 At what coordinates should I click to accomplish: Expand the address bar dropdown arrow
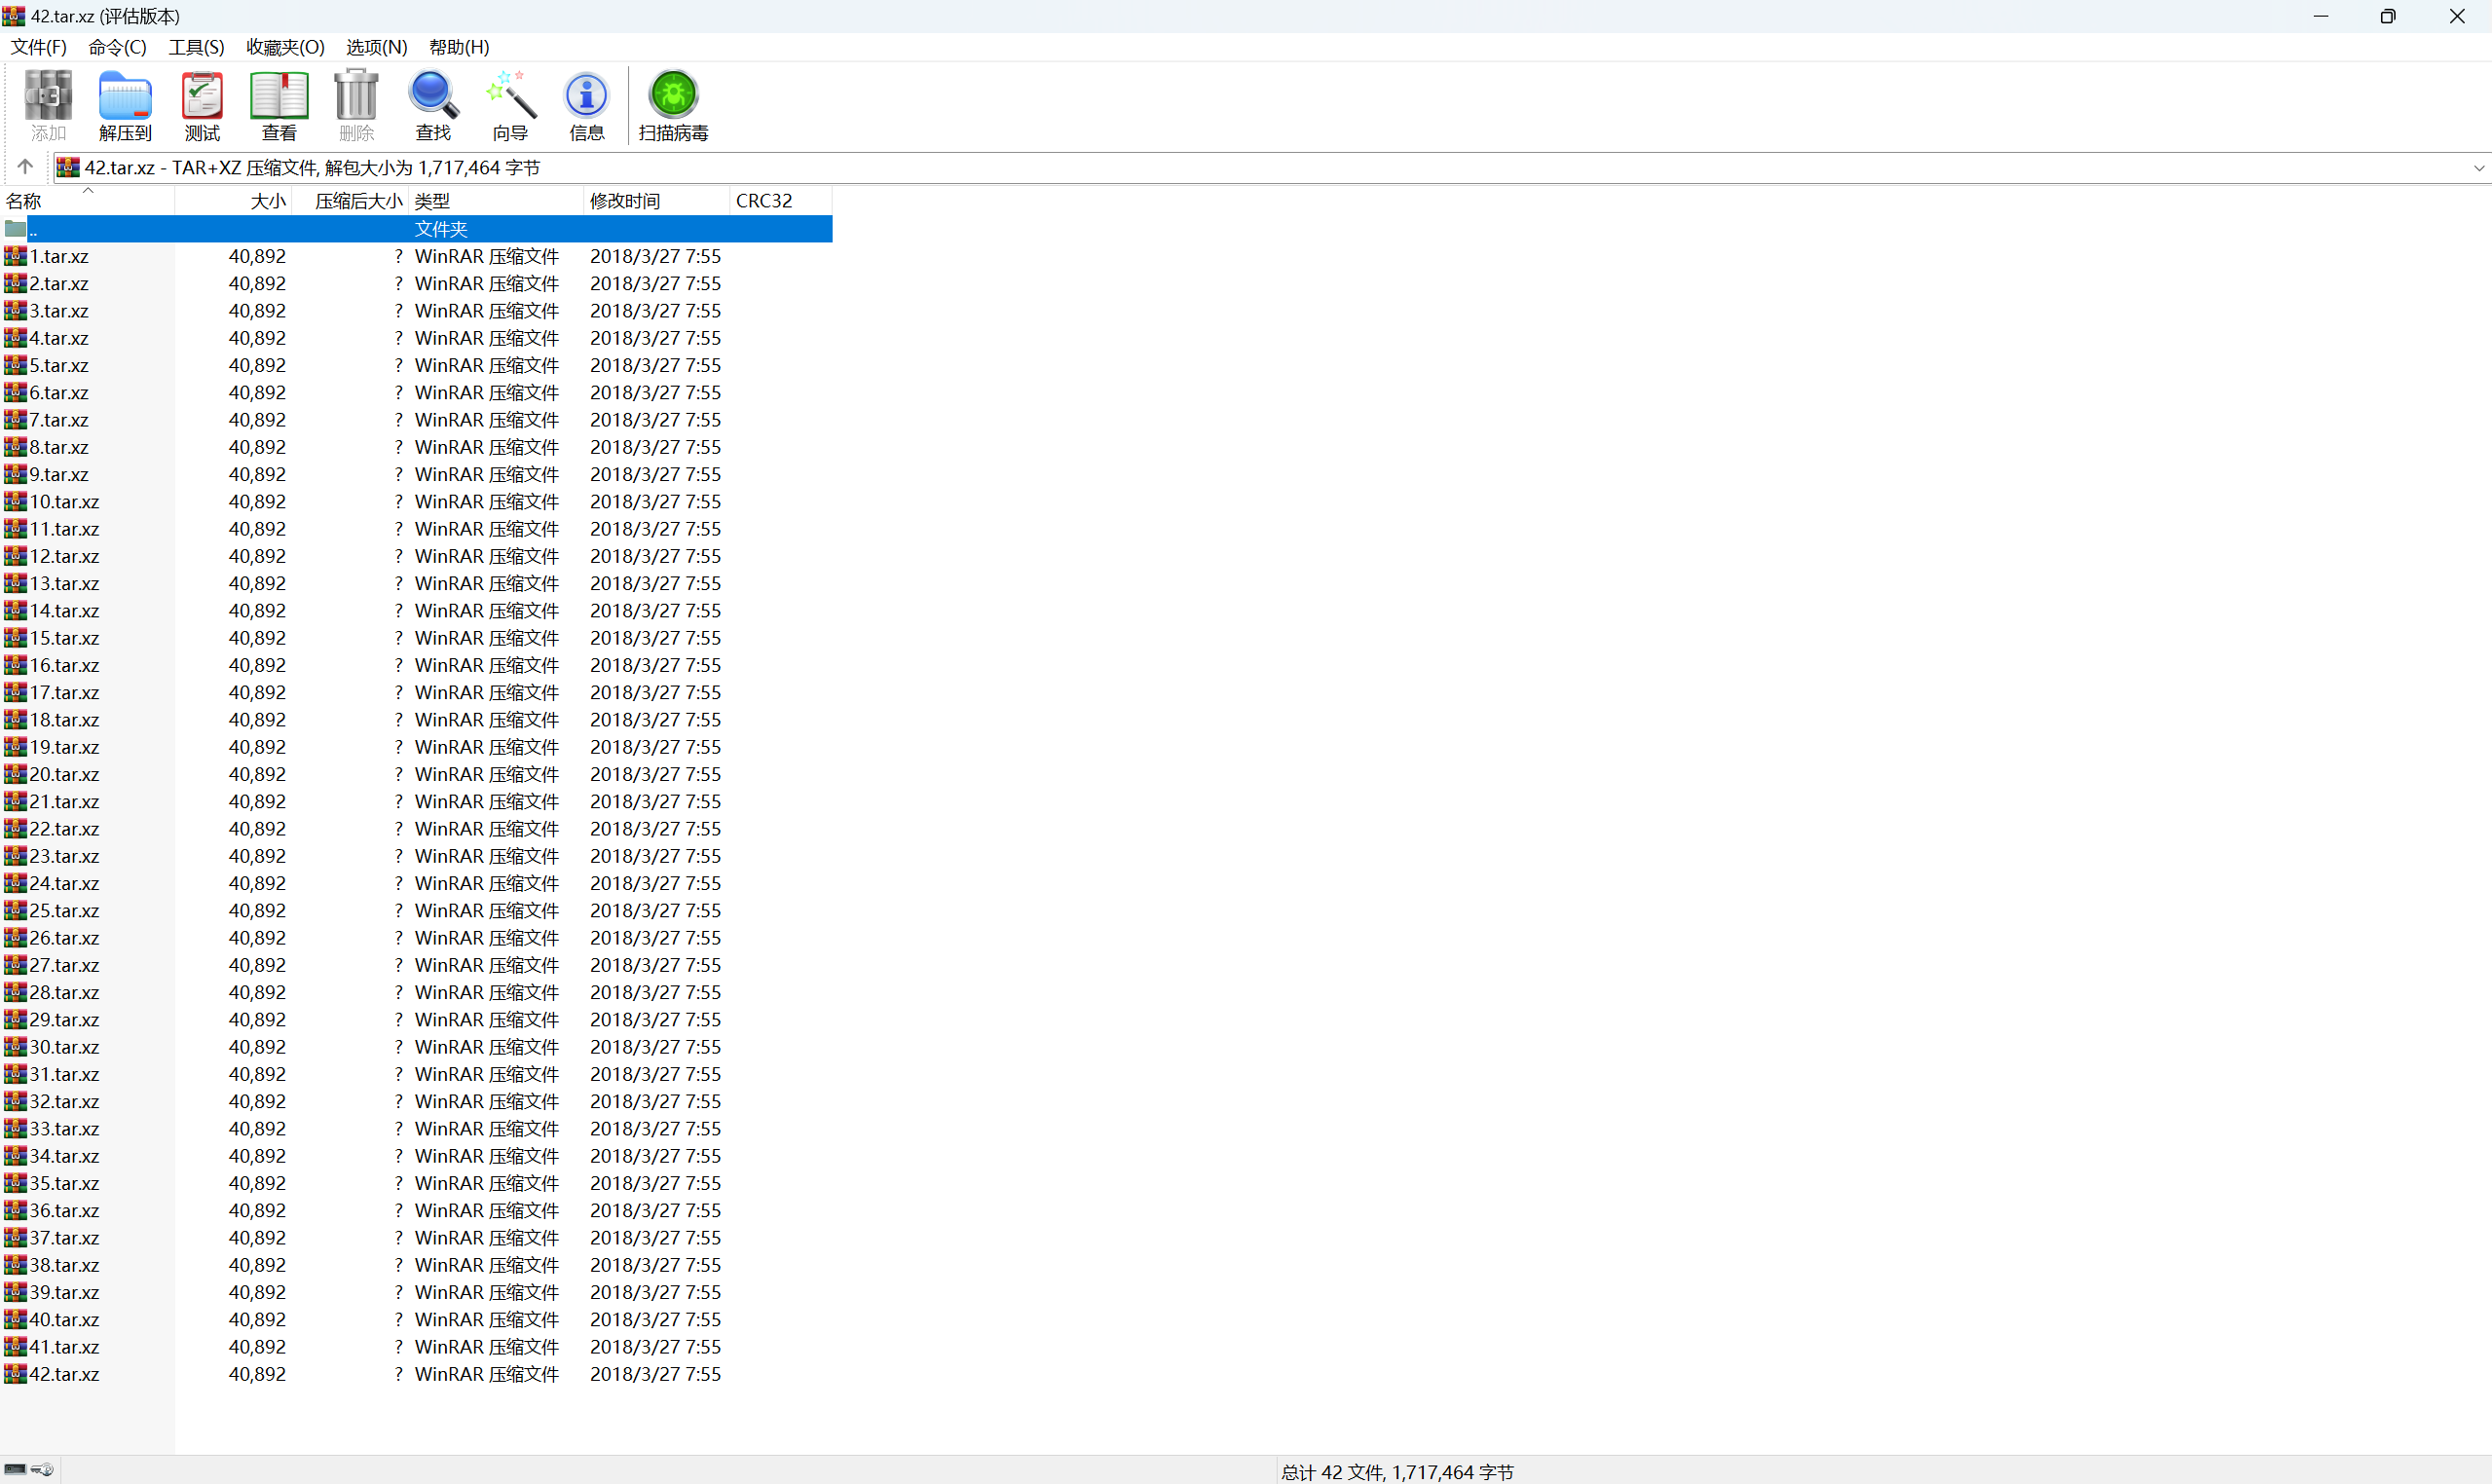point(2478,168)
